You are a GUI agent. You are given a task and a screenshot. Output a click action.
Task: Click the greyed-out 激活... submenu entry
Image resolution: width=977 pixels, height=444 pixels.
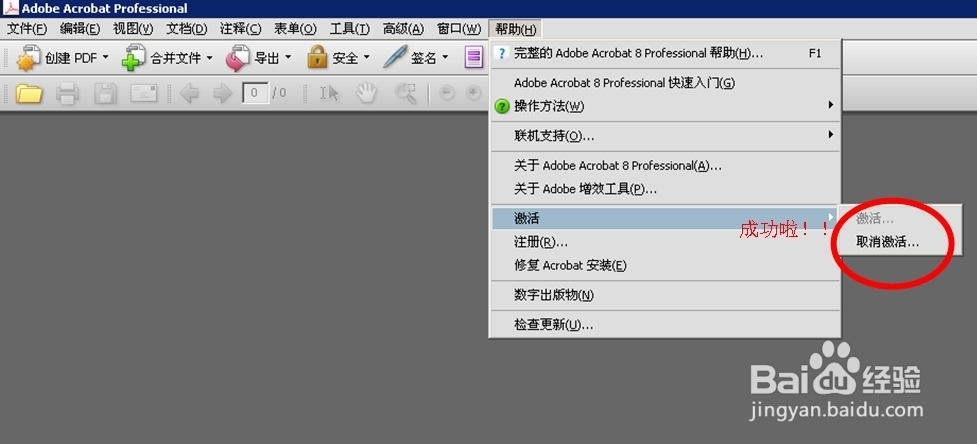(x=900, y=219)
